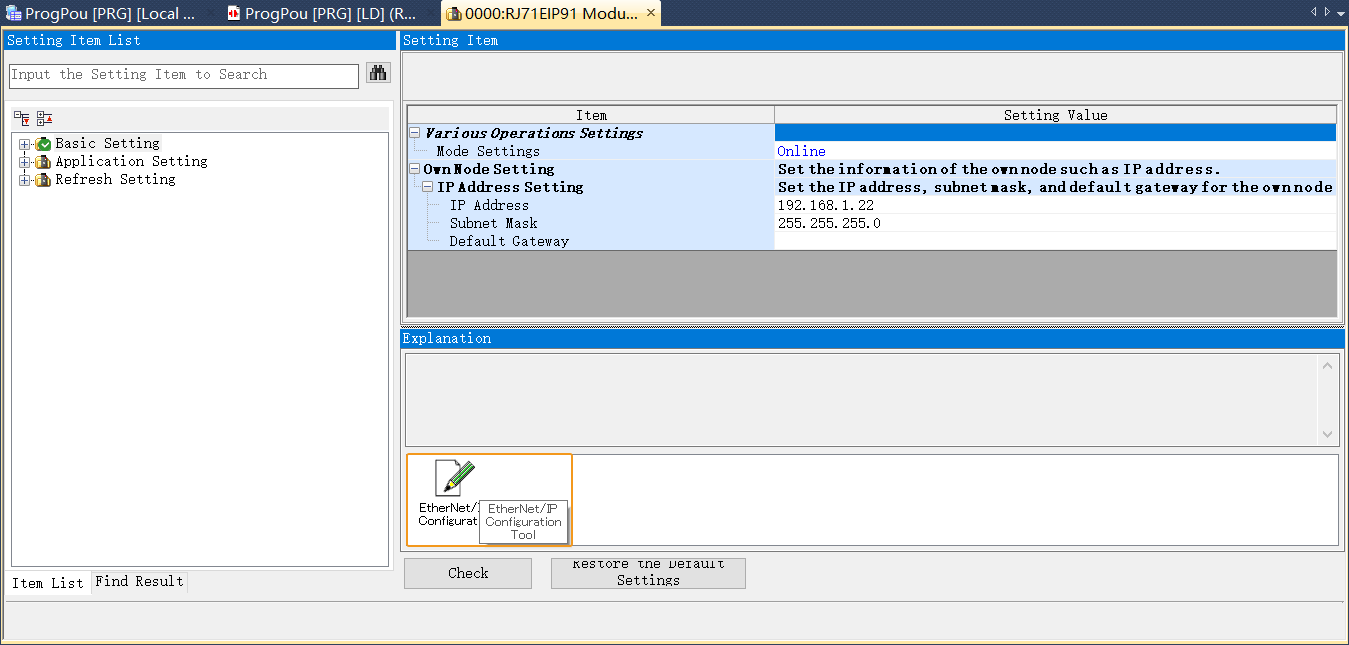
Task: Click the right tab-scroll arrow
Action: [1326, 11]
